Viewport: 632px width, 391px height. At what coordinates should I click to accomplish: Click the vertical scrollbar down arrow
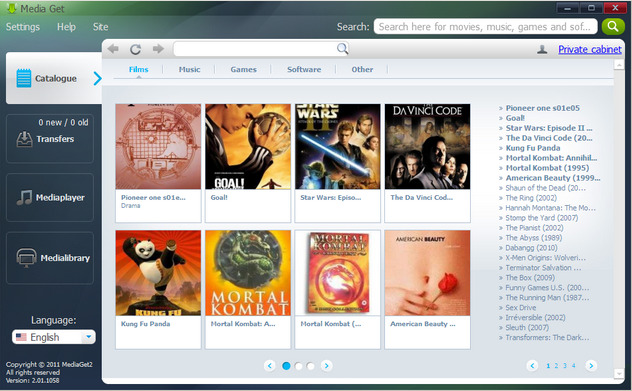(x=619, y=374)
